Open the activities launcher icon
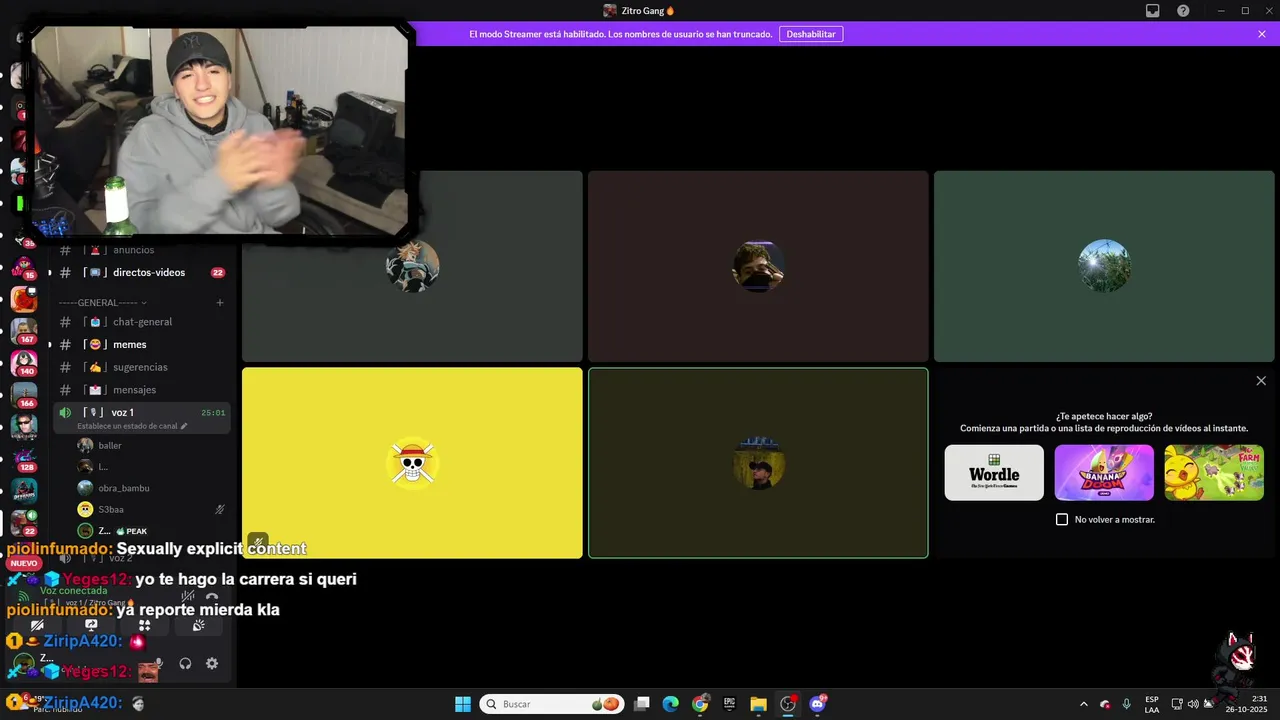1280x720 pixels. [x=145, y=626]
